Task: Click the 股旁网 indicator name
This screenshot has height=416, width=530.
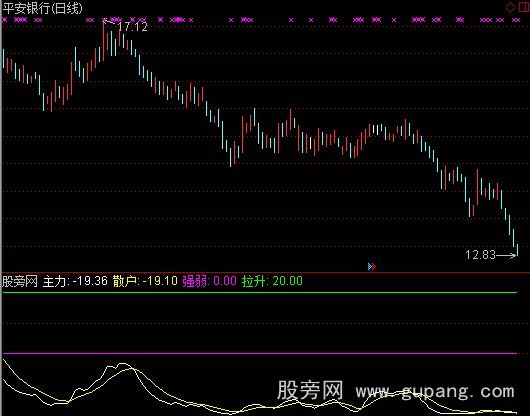Action: point(20,281)
